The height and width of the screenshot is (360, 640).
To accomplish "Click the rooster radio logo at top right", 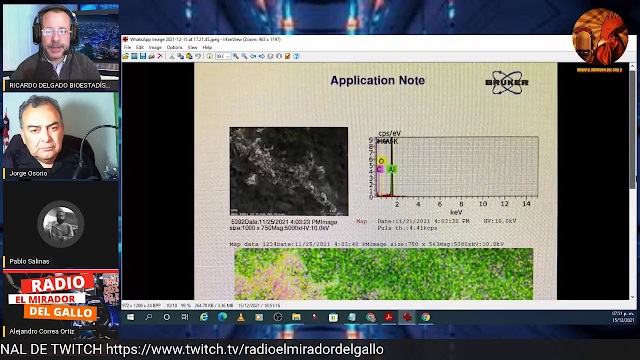I will pos(599,38).
